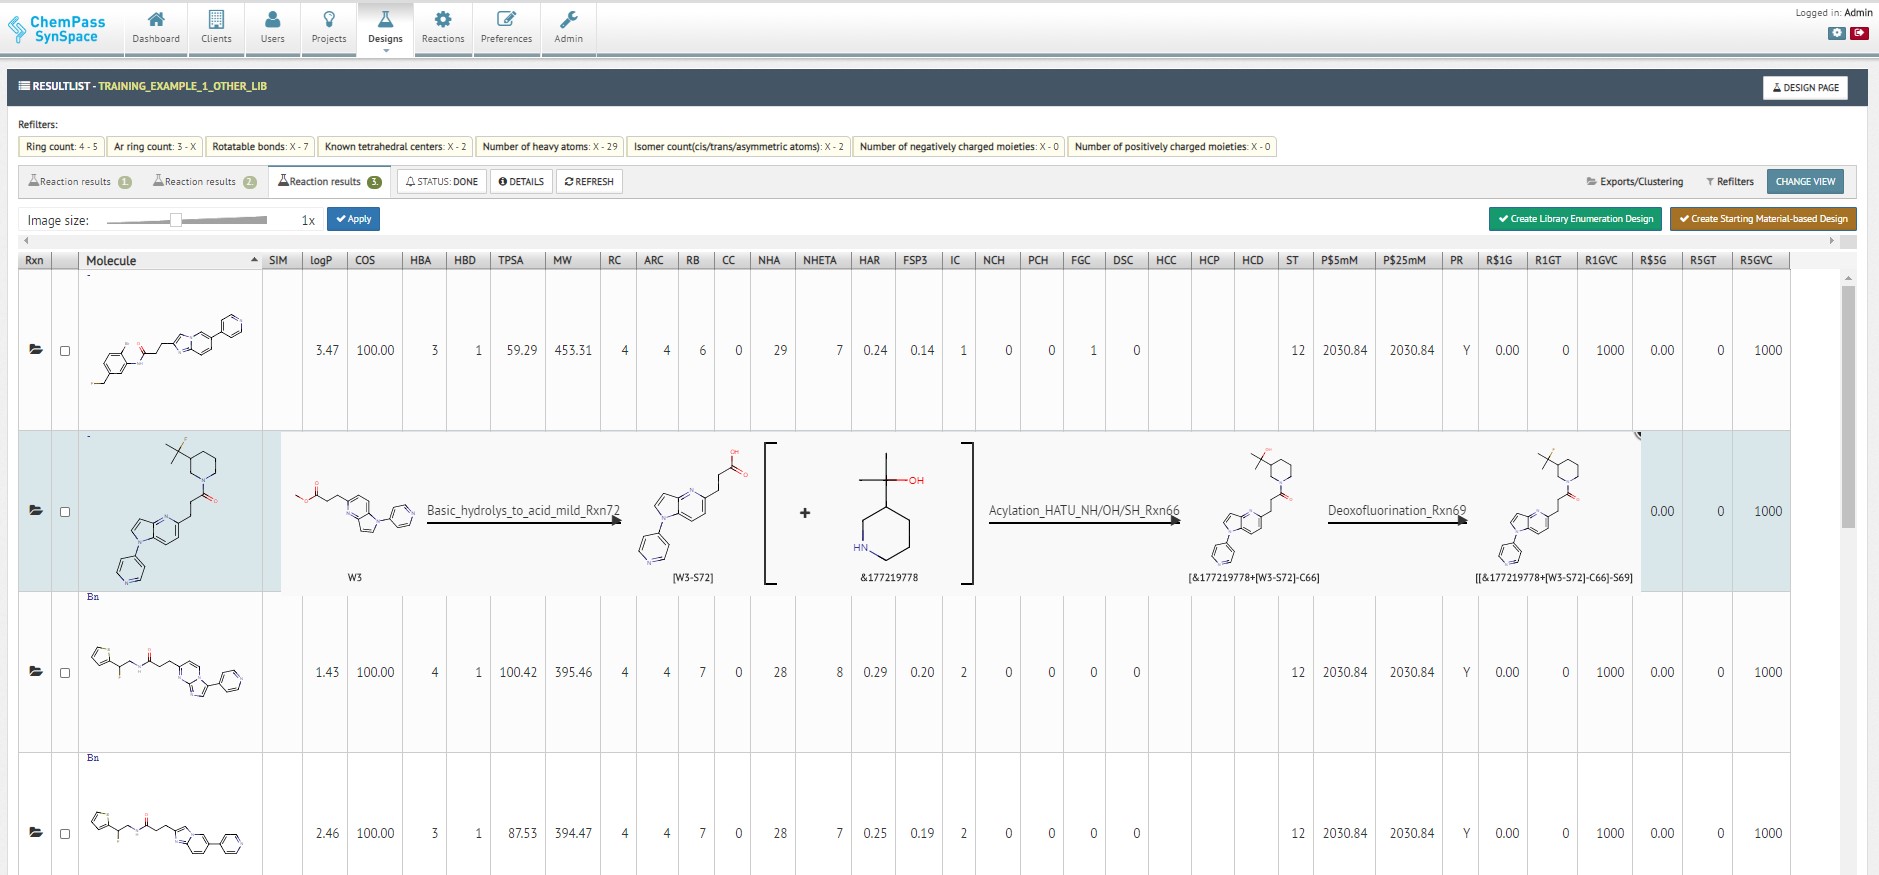Tick the checkbox for logP 1.43 molecule
The image size is (1879, 875).
(65, 673)
